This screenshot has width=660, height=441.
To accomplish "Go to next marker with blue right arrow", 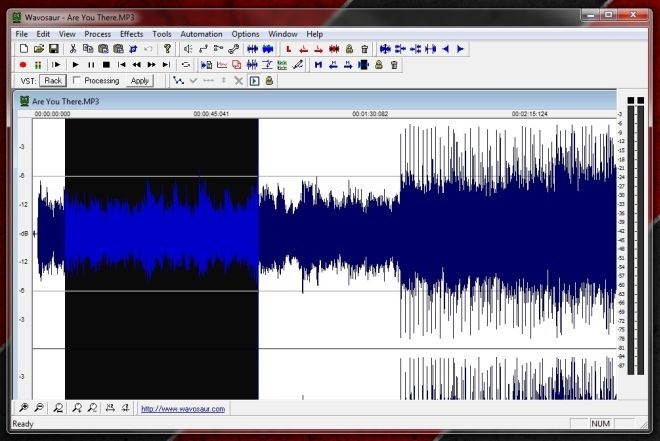I will [348, 65].
